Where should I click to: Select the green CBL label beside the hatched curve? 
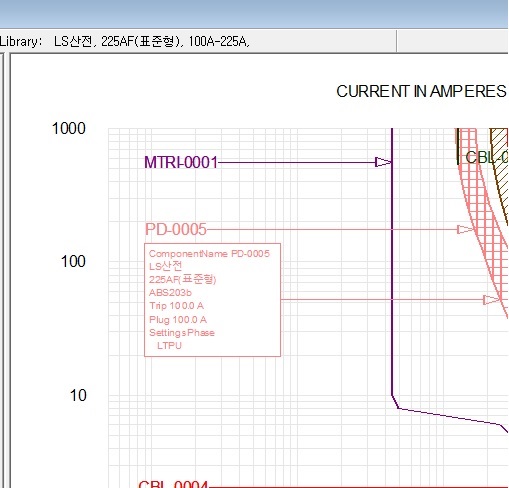(487, 157)
